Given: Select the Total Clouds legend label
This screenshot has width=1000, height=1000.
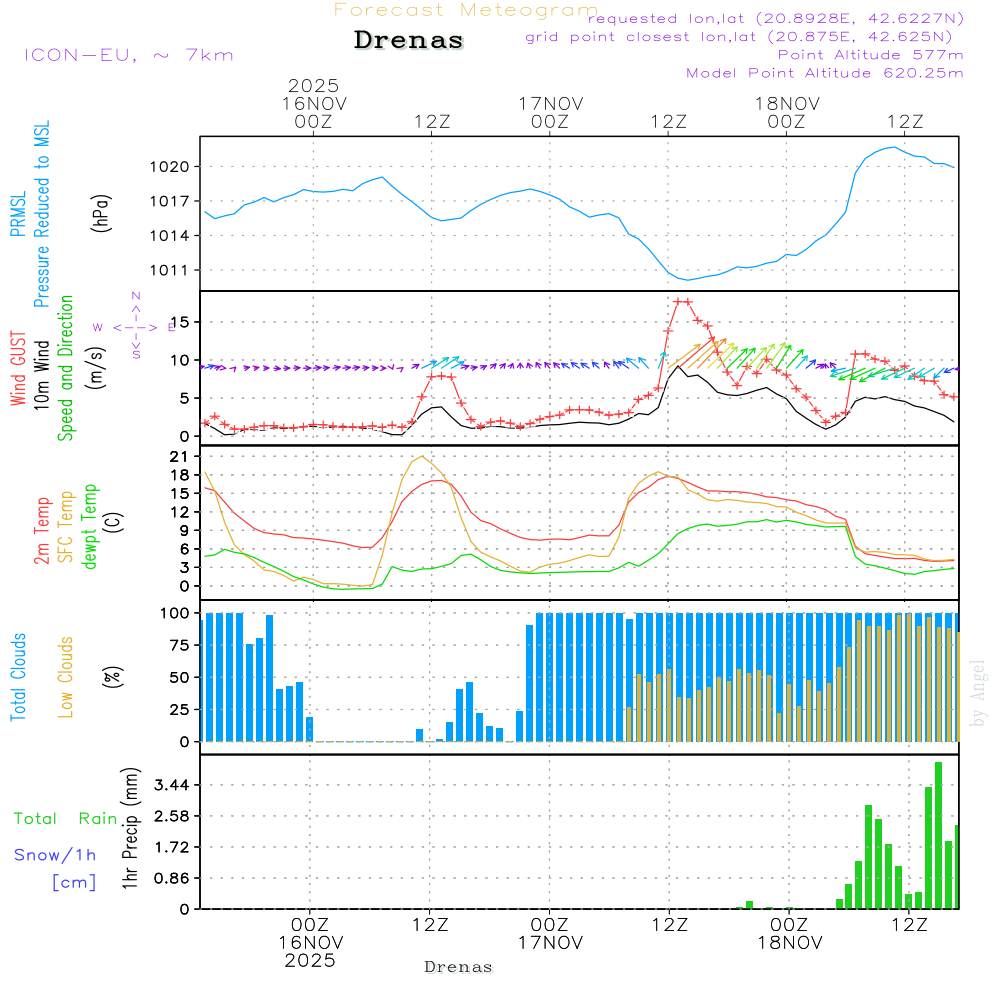Looking at the screenshot, I should click(17, 677).
